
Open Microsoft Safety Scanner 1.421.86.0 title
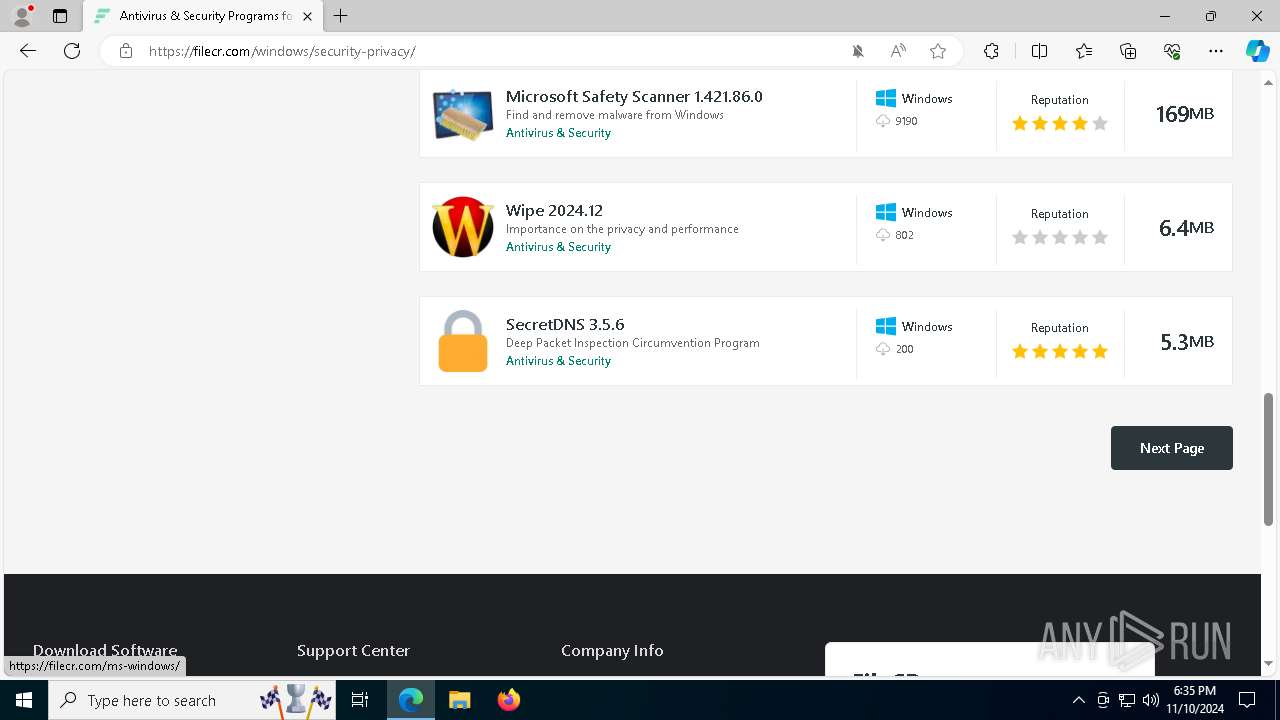point(634,96)
